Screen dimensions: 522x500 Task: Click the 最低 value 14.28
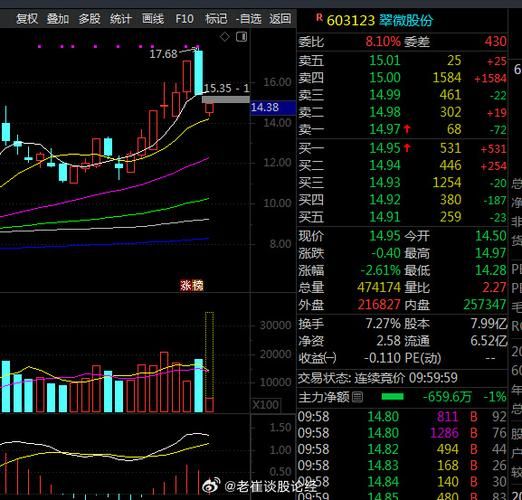pyautogui.click(x=491, y=270)
